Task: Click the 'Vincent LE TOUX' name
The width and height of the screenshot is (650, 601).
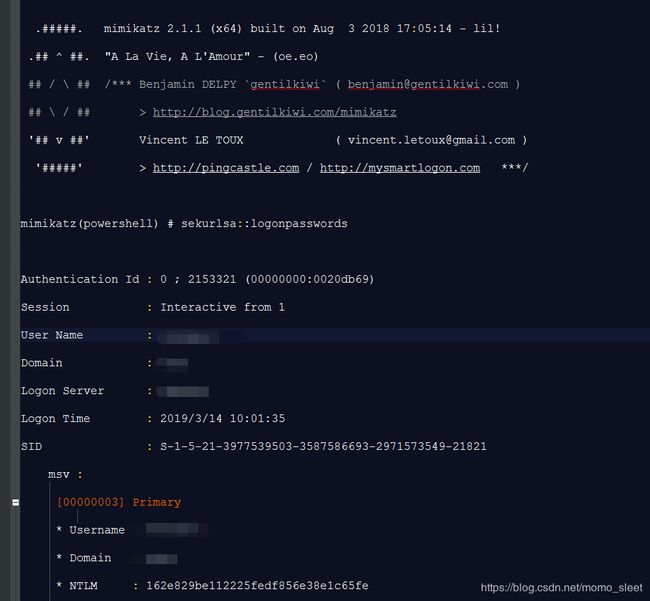Action: 191,140
